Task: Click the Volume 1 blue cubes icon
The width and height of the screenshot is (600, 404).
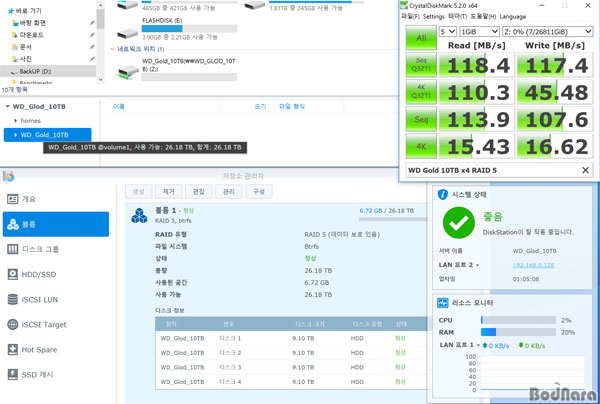Action: pyautogui.click(x=139, y=215)
